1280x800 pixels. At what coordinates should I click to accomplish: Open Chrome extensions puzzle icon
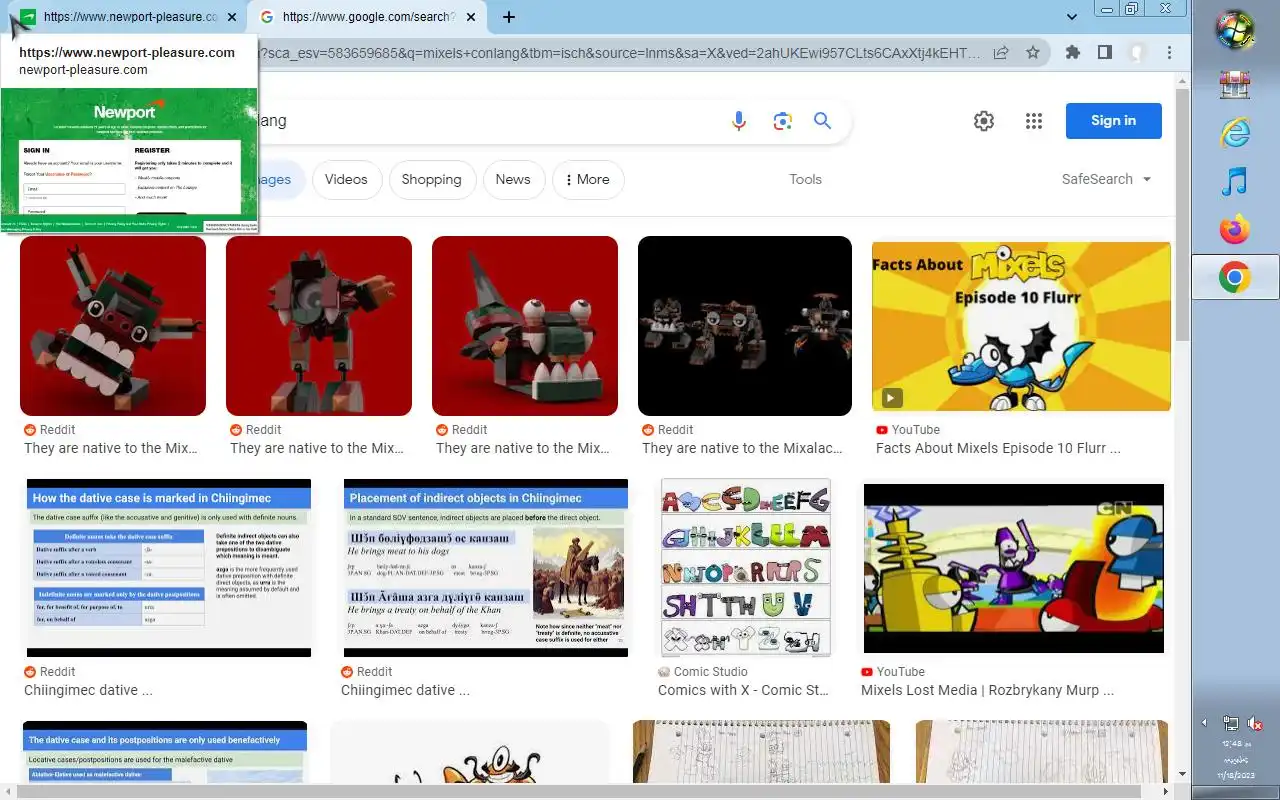click(x=1073, y=52)
